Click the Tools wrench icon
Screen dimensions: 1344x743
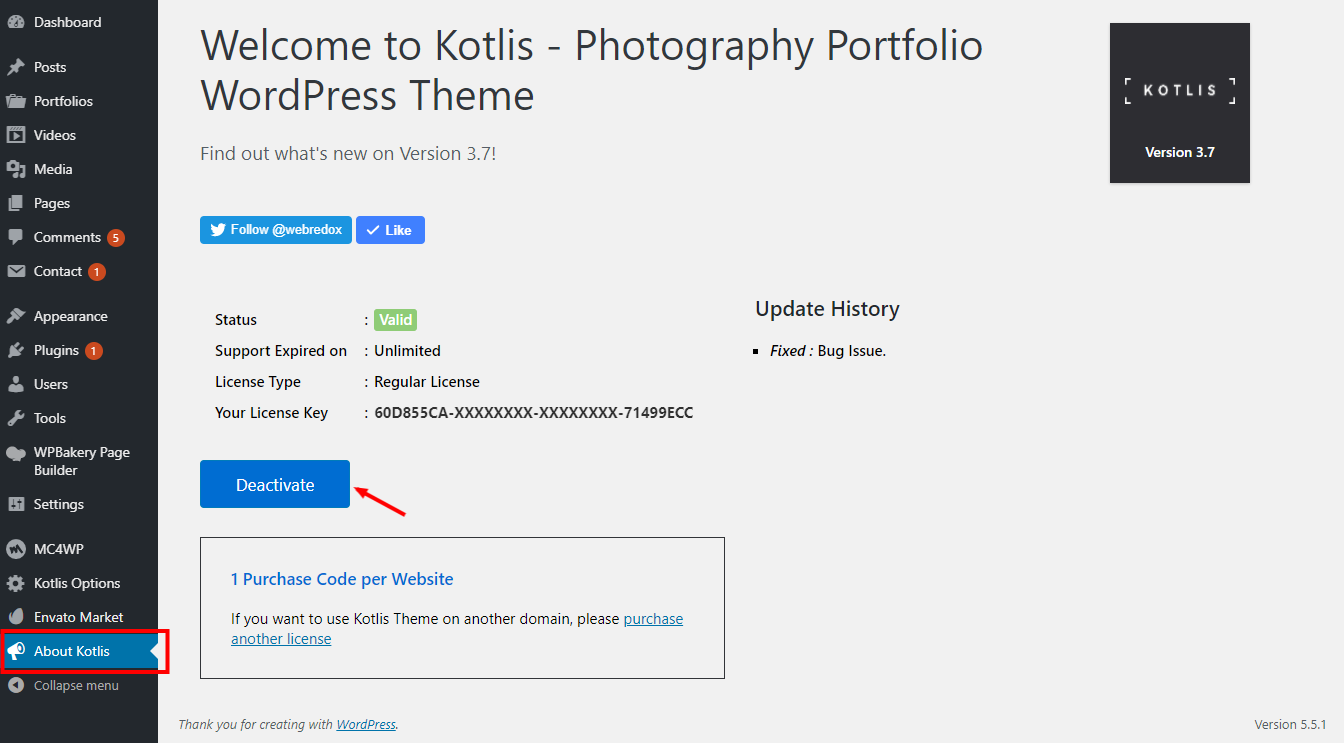16,418
